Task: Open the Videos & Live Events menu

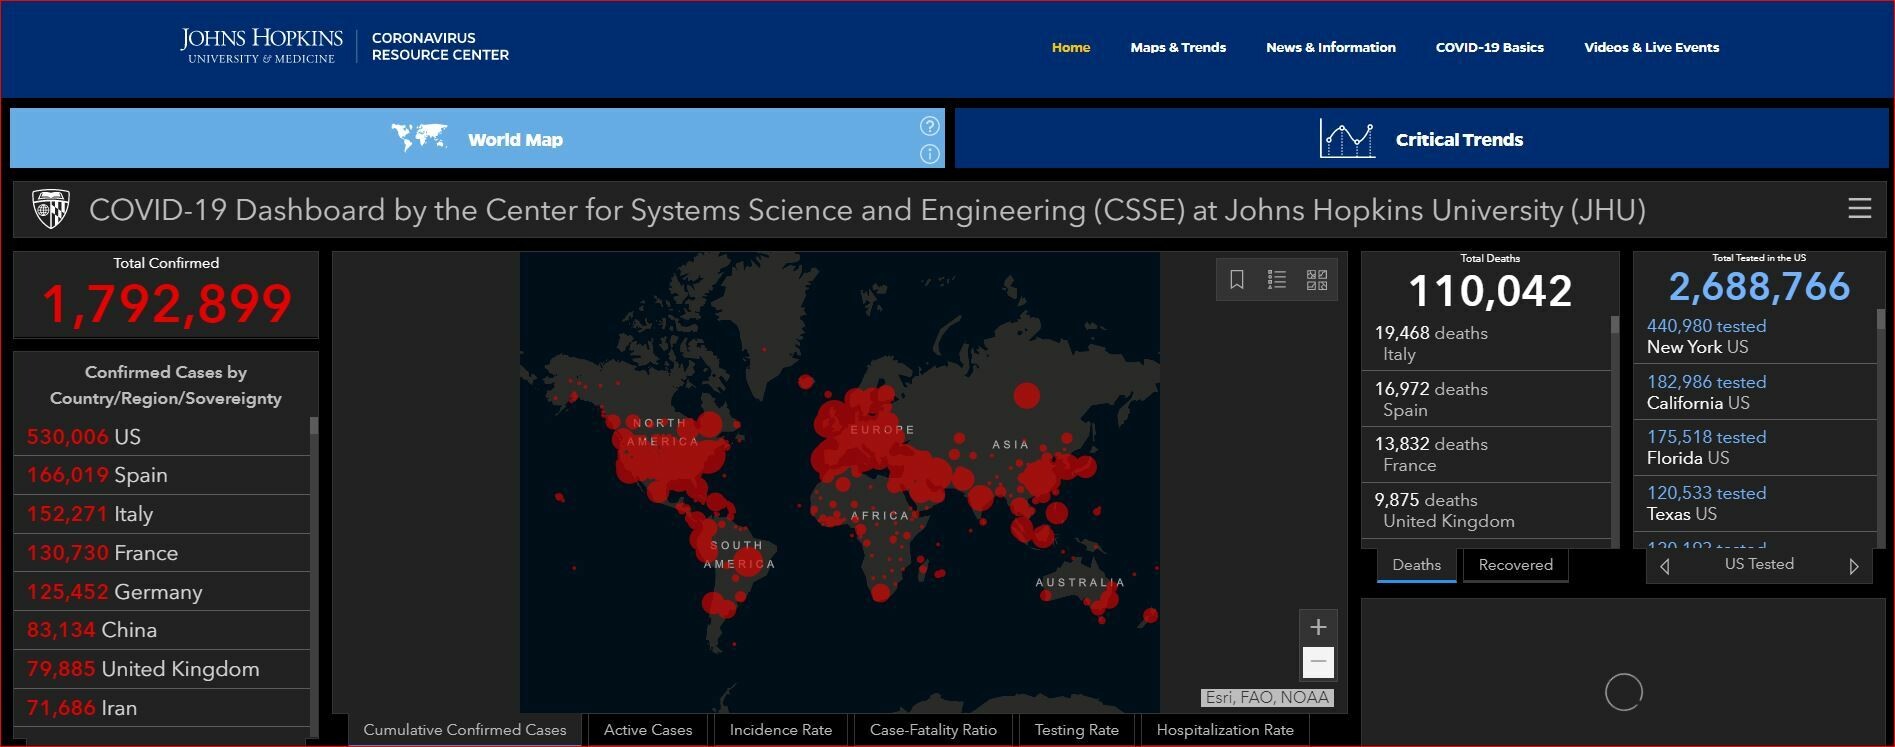Action: pyautogui.click(x=1652, y=47)
